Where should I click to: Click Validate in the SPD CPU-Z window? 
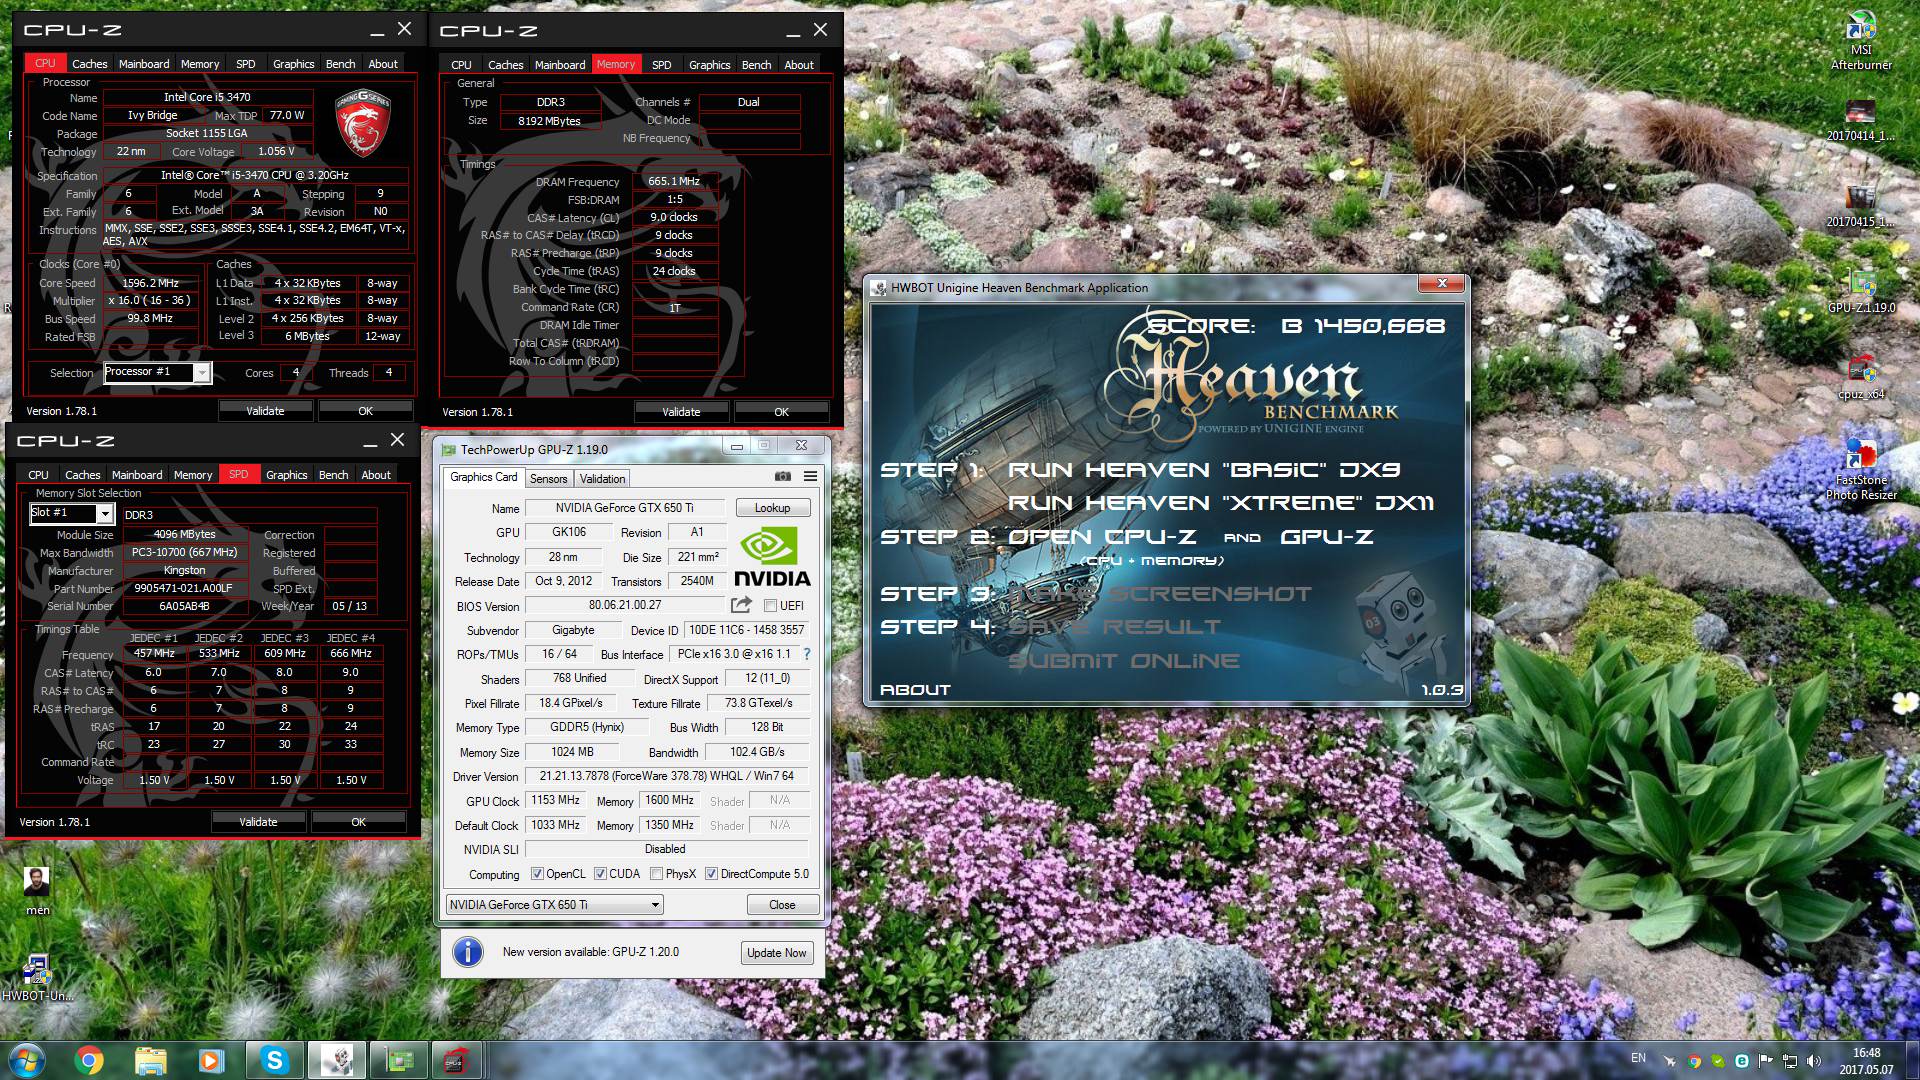pos(258,822)
